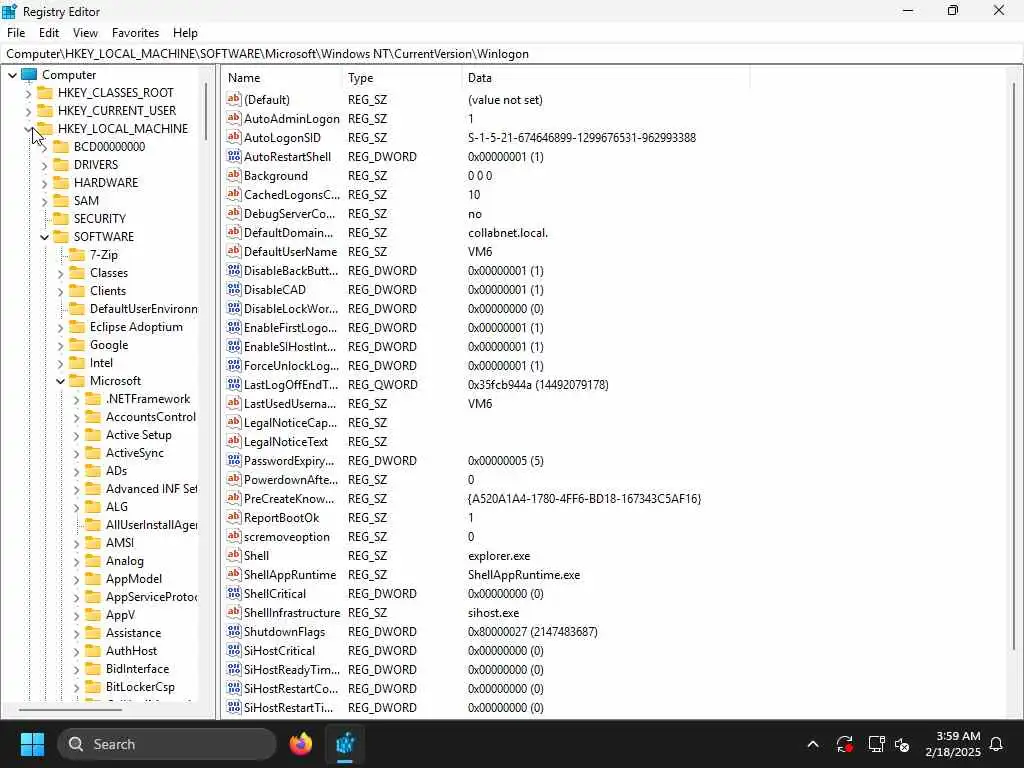Screen dimensions: 1024x768
Task: Expand the Google key chevron
Action: [x=61, y=345]
